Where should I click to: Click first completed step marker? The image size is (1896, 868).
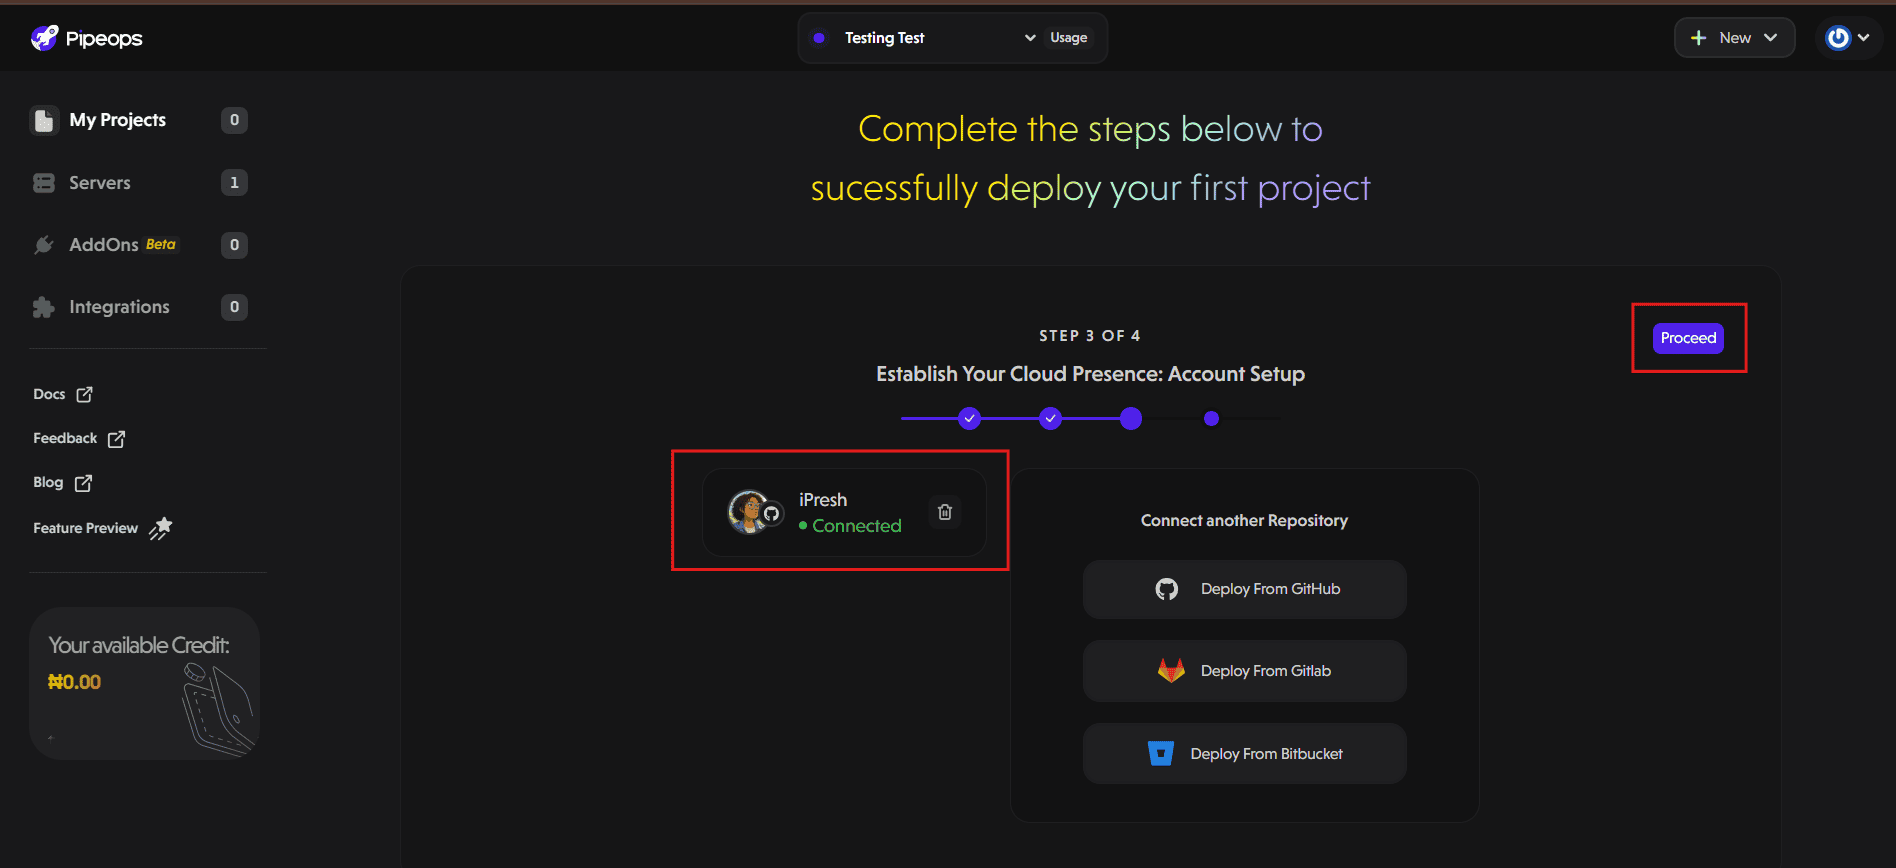(x=969, y=419)
